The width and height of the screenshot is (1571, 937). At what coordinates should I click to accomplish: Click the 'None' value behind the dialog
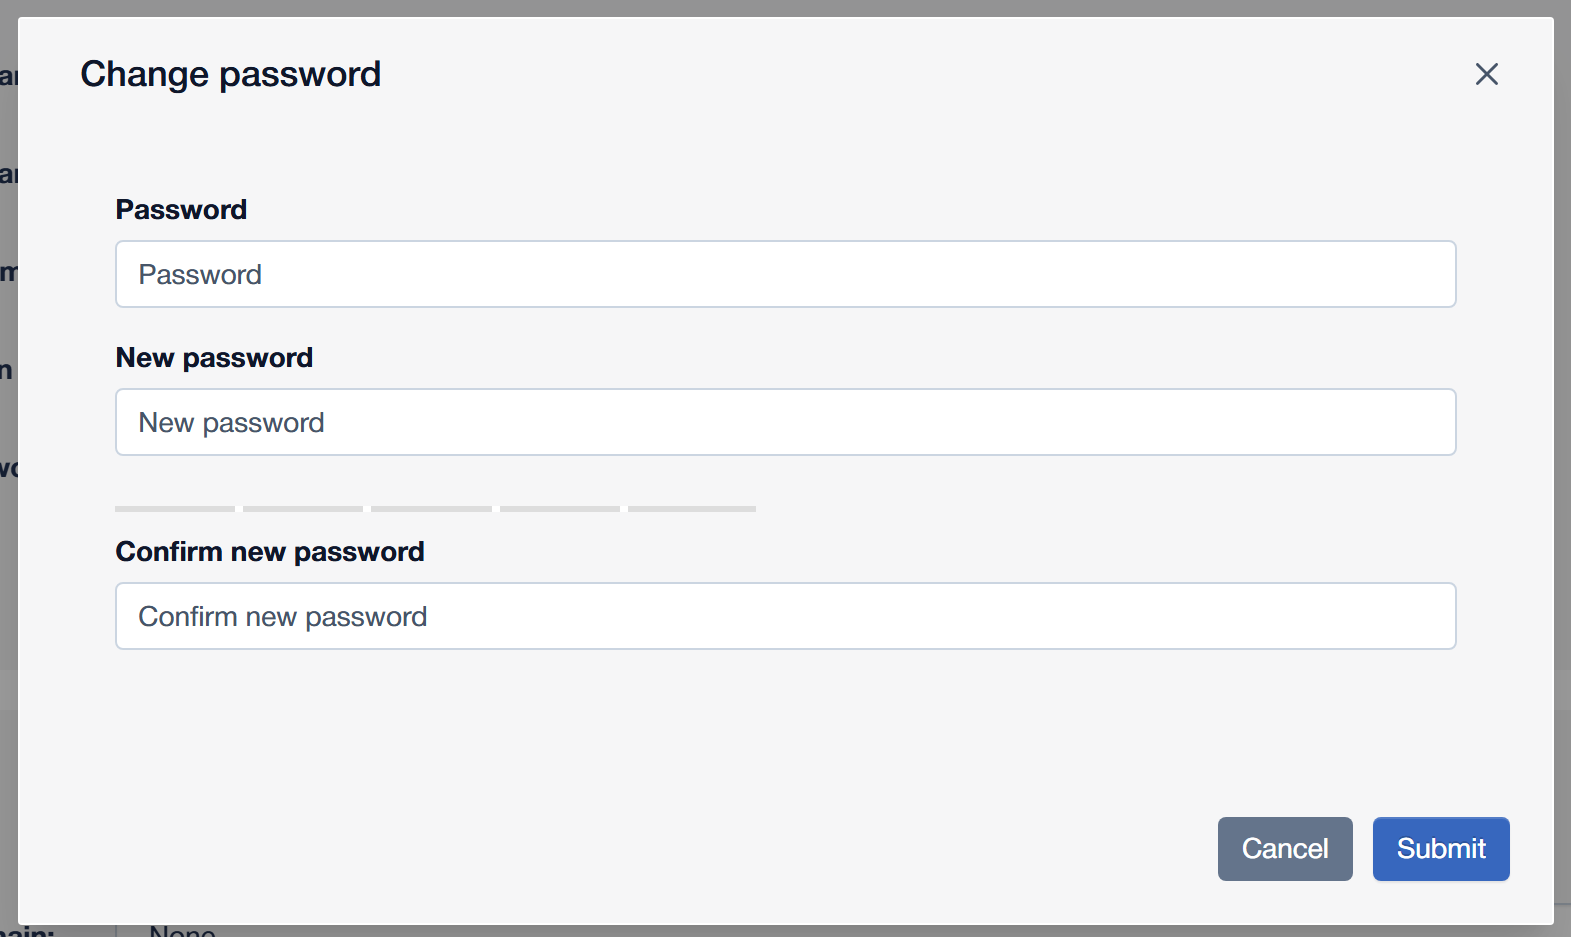(x=182, y=931)
